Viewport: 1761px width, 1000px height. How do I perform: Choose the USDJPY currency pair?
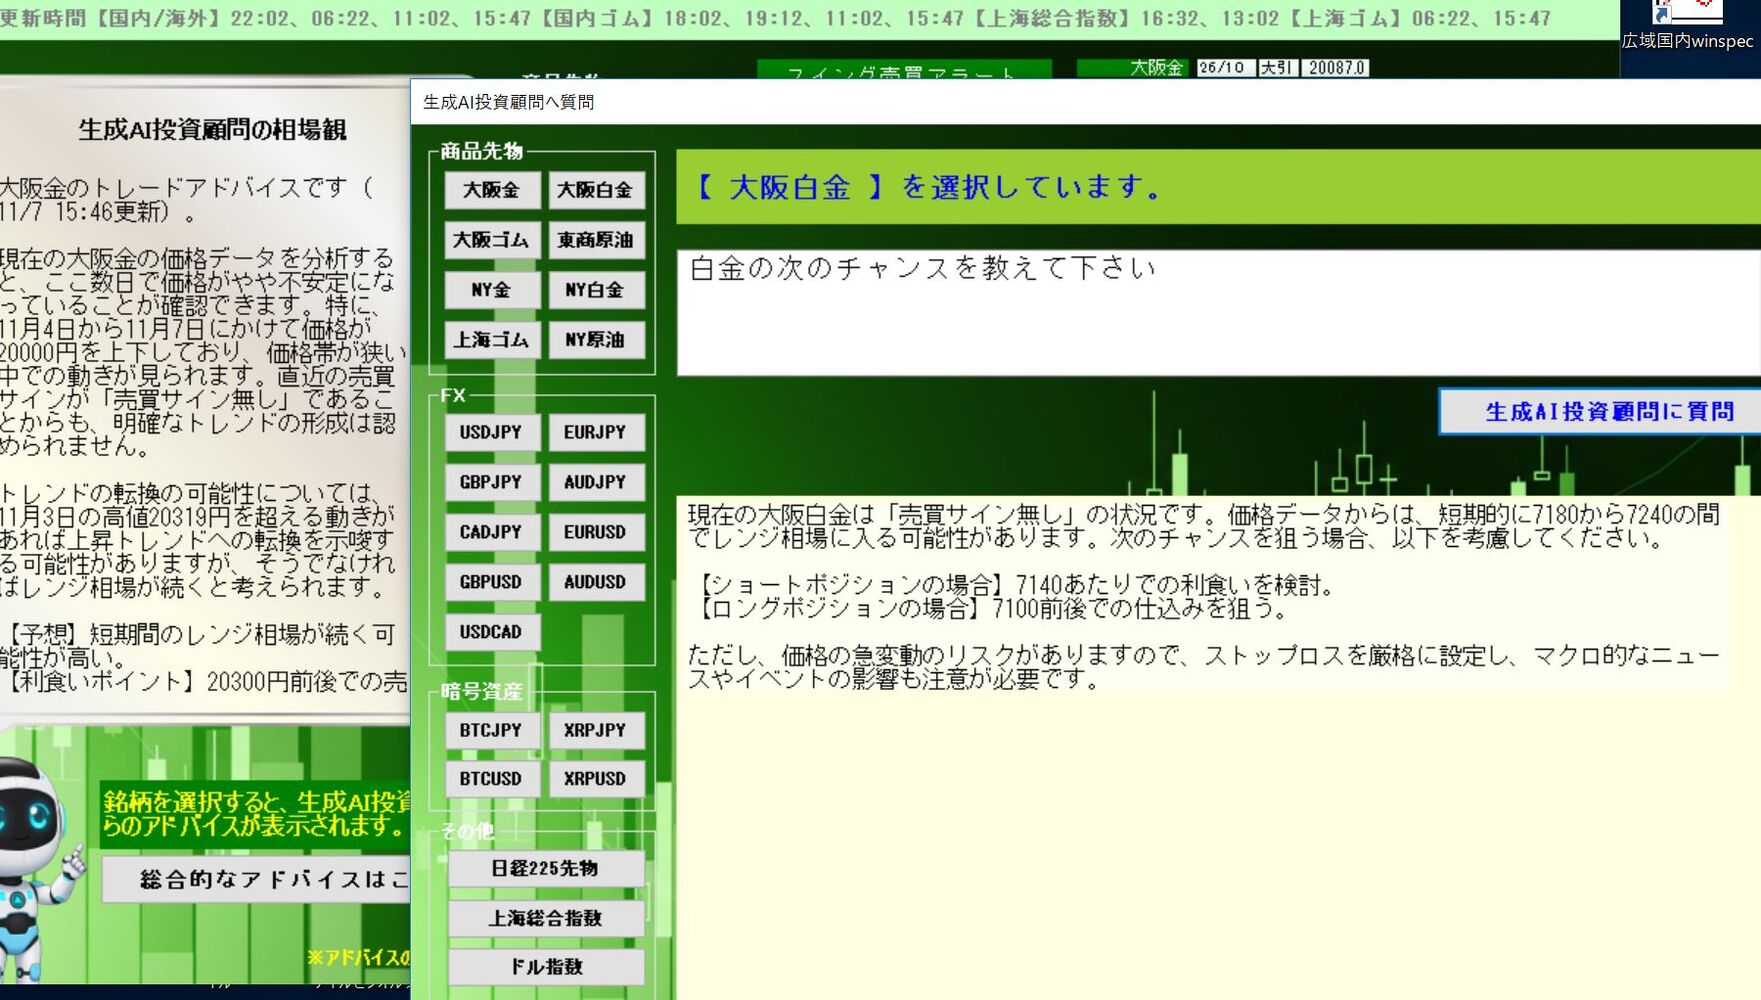click(x=492, y=432)
